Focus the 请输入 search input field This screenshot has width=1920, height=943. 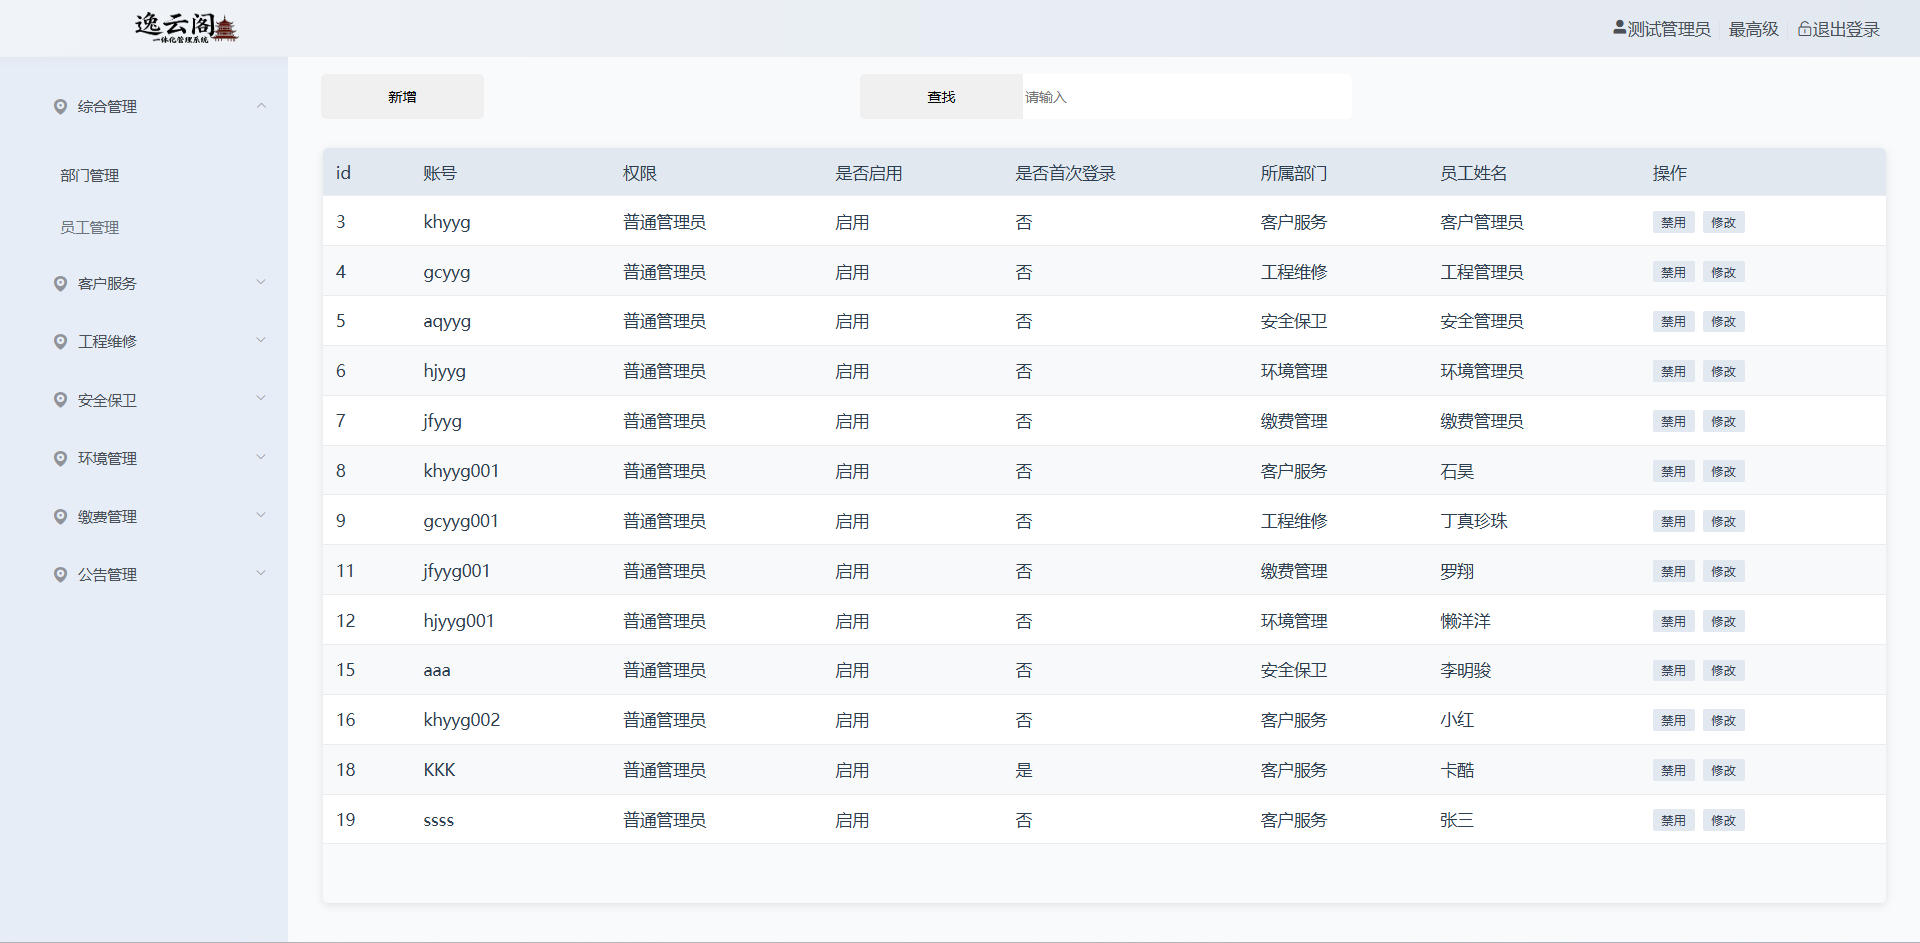tap(1186, 97)
